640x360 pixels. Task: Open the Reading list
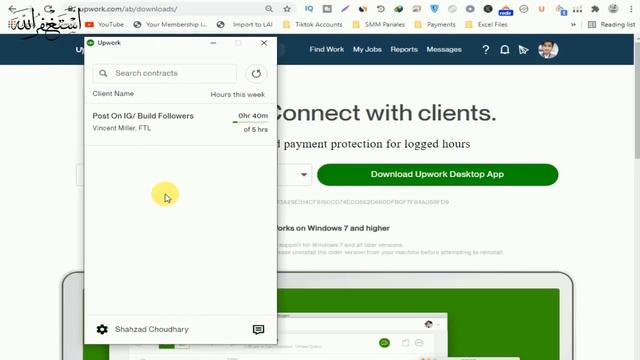611,24
